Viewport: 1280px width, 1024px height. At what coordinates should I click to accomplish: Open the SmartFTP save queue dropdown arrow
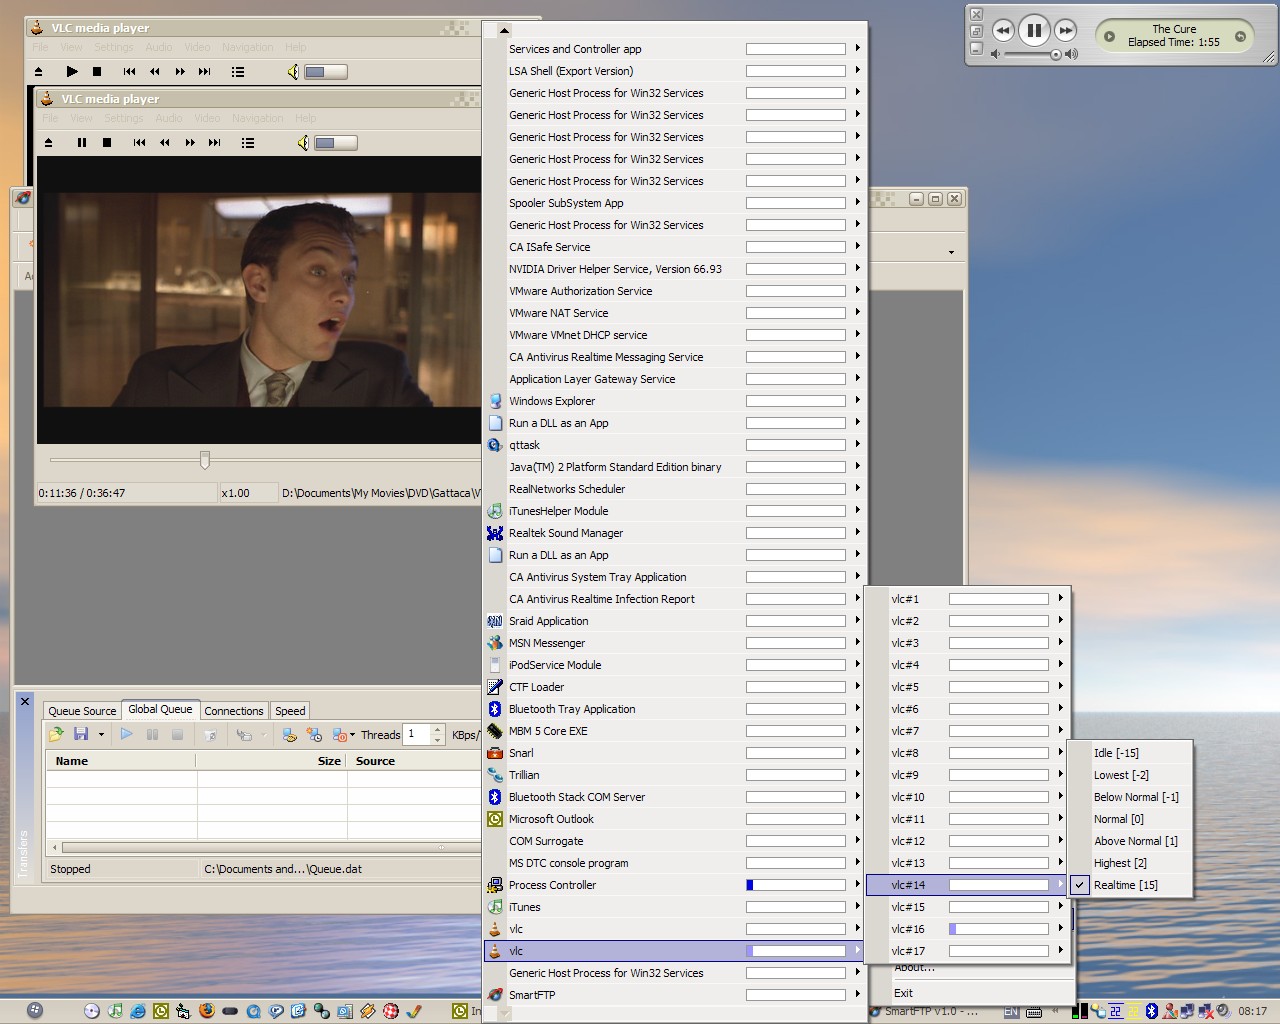click(x=102, y=735)
